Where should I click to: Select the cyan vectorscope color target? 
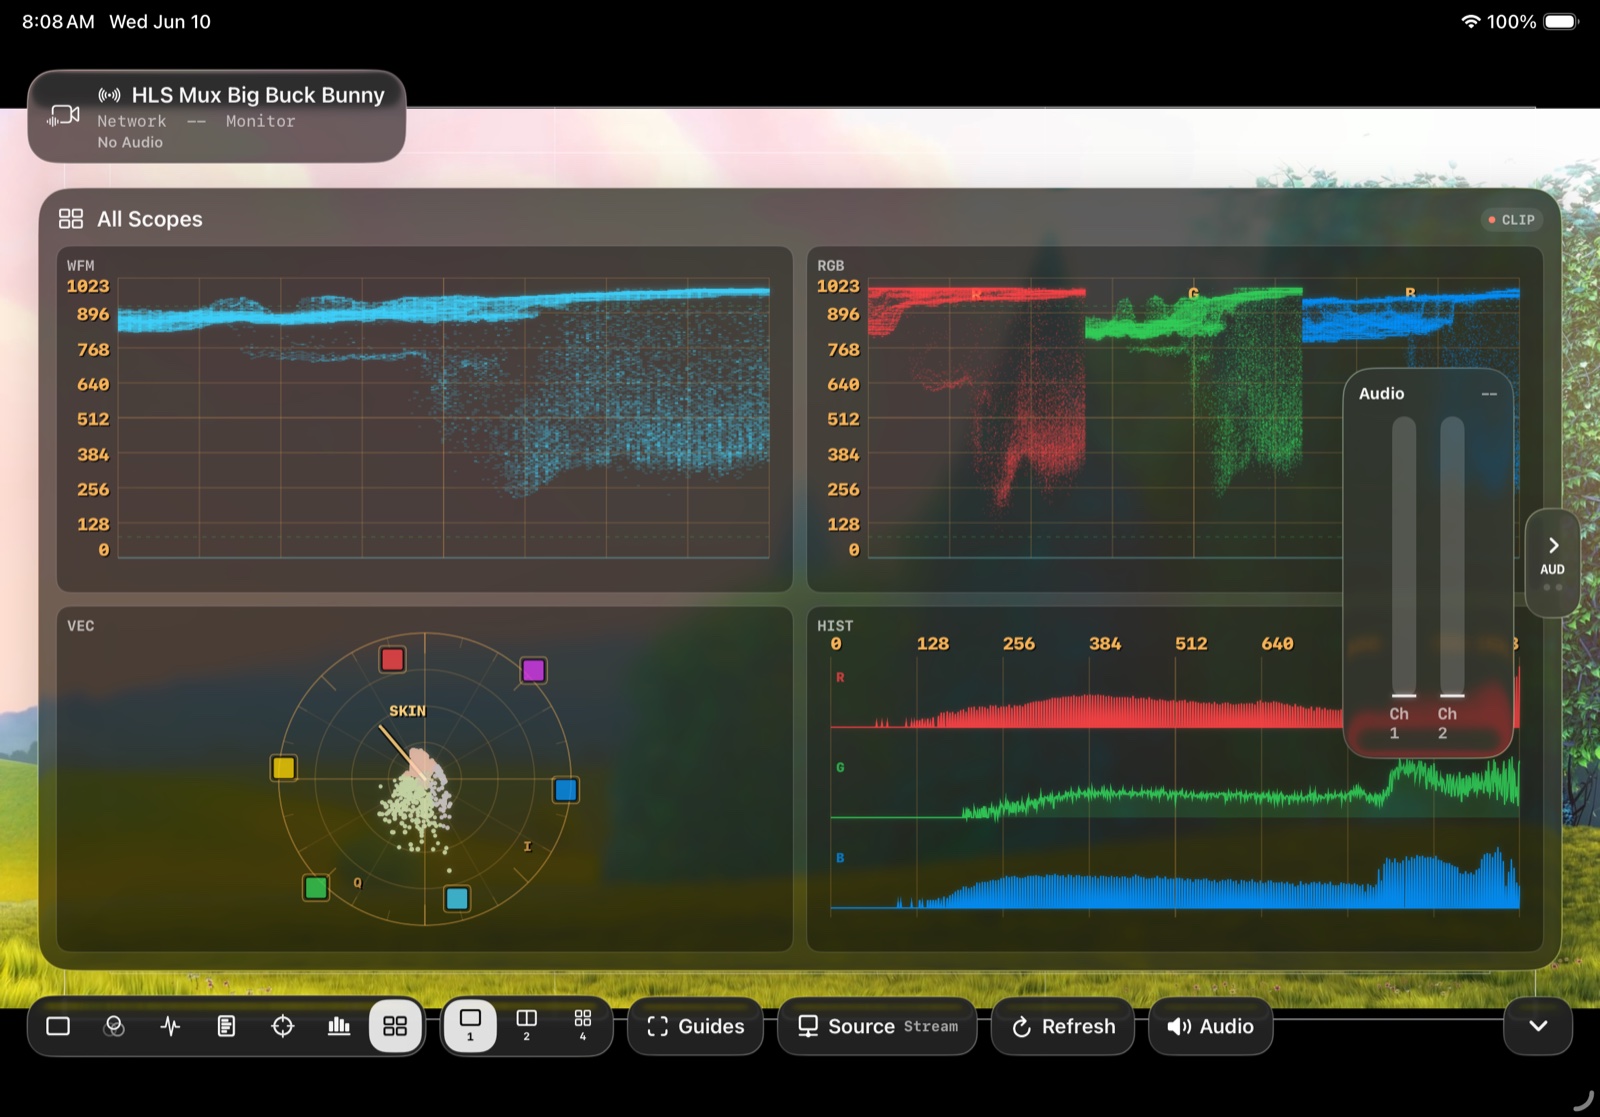(457, 898)
